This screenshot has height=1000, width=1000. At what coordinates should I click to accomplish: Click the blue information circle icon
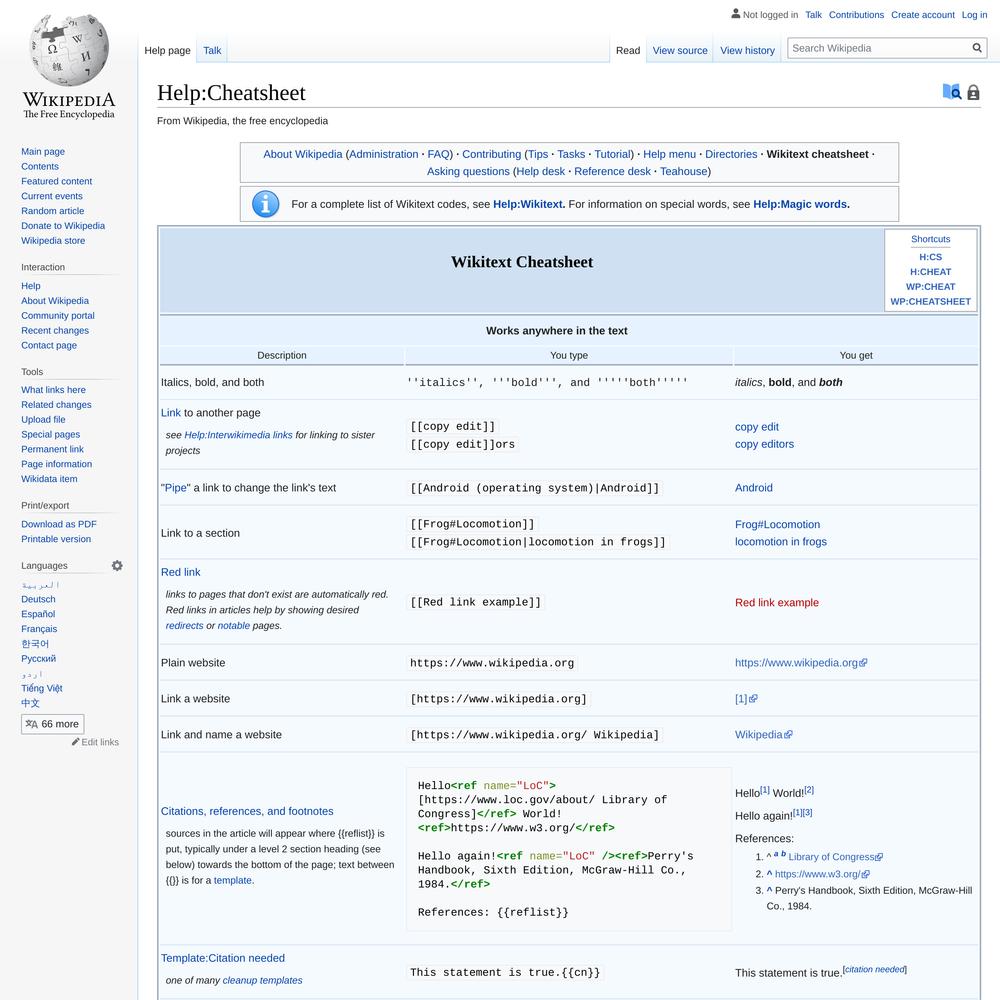click(265, 204)
